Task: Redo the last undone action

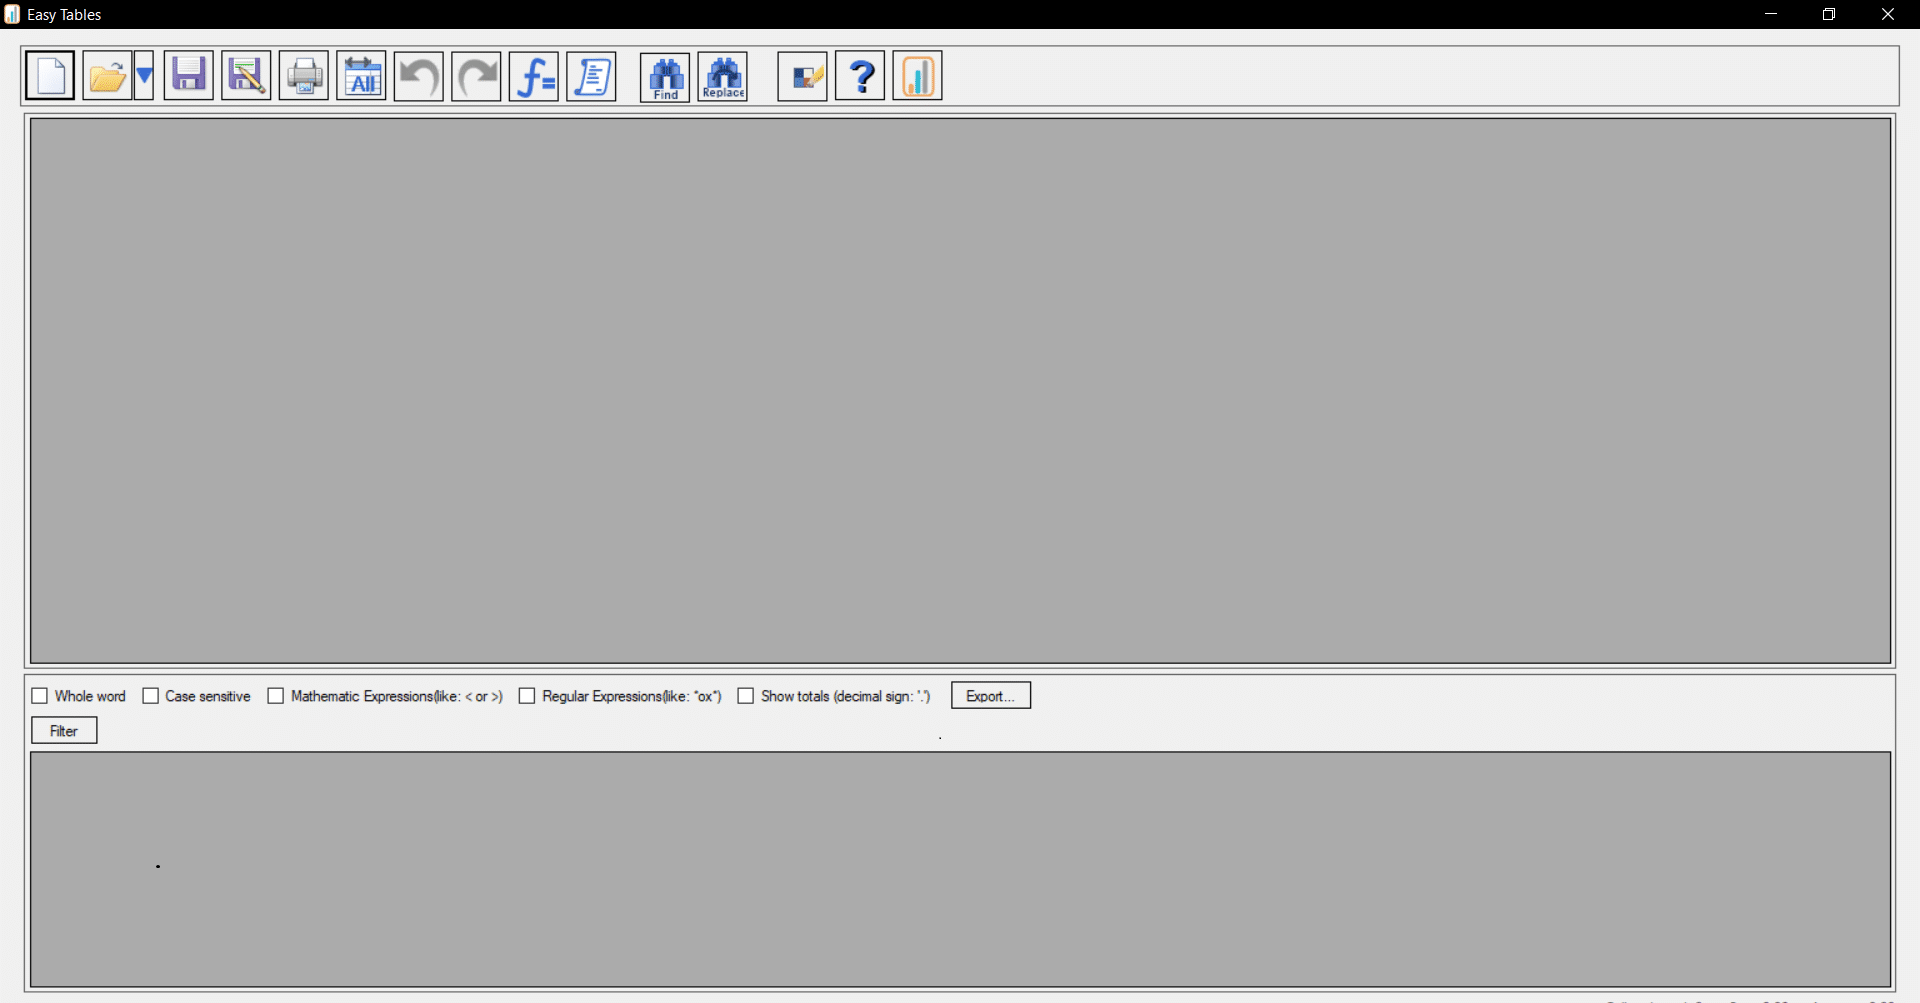Action: pos(476,76)
